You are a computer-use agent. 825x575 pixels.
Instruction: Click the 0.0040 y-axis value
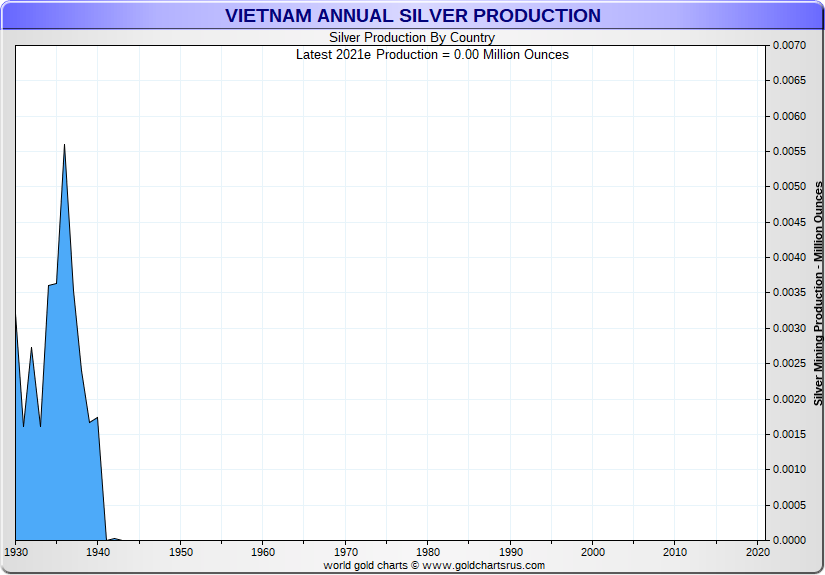pyautogui.click(x=789, y=257)
